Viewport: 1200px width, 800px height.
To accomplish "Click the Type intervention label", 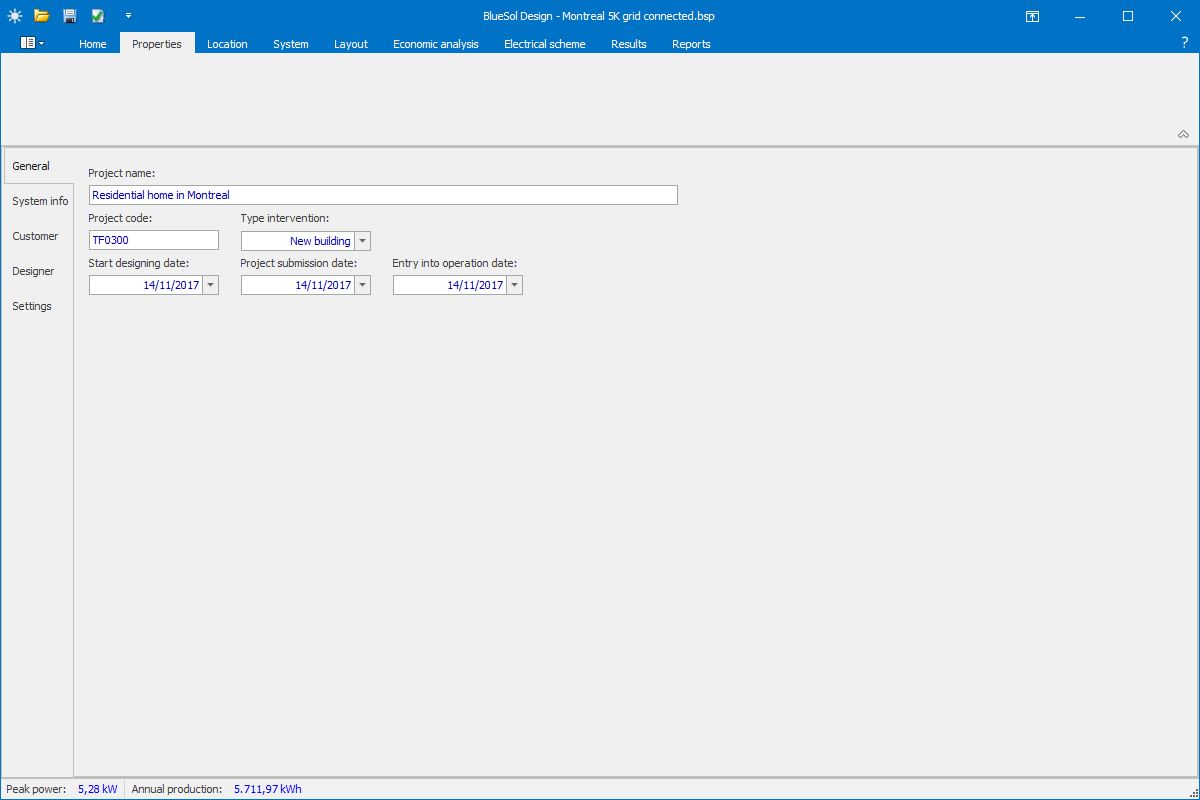I will coord(285,218).
